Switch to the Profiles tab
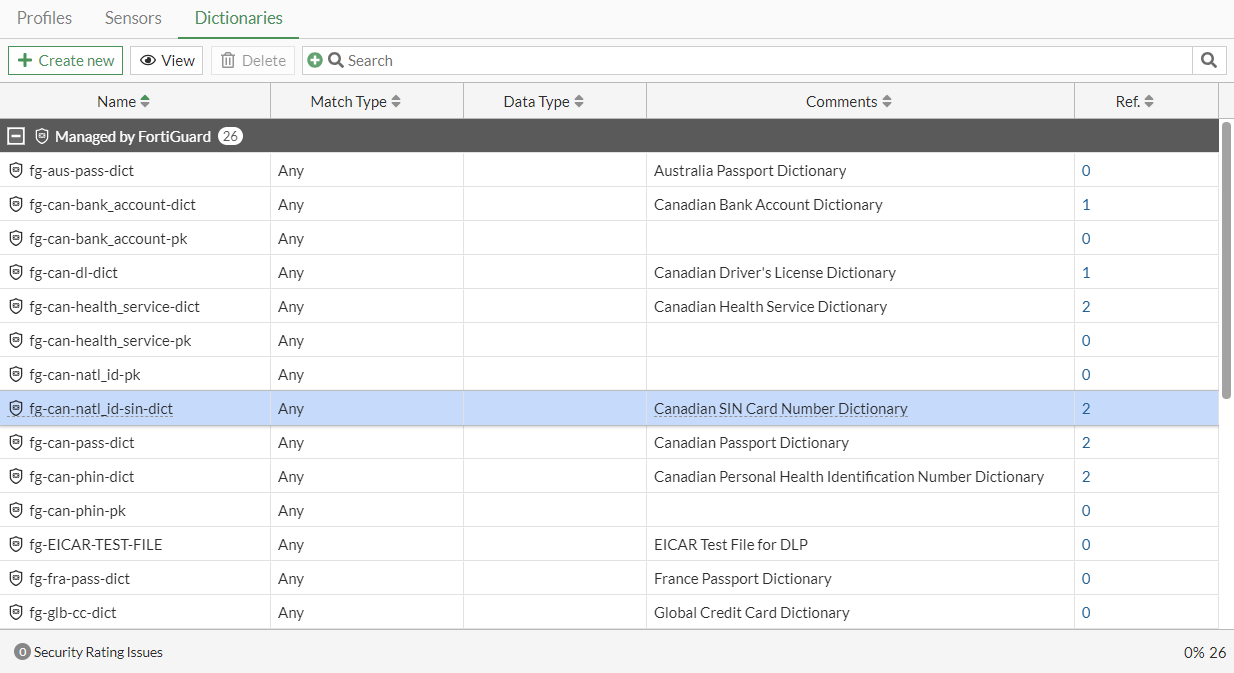The height and width of the screenshot is (673, 1234). click(x=44, y=17)
